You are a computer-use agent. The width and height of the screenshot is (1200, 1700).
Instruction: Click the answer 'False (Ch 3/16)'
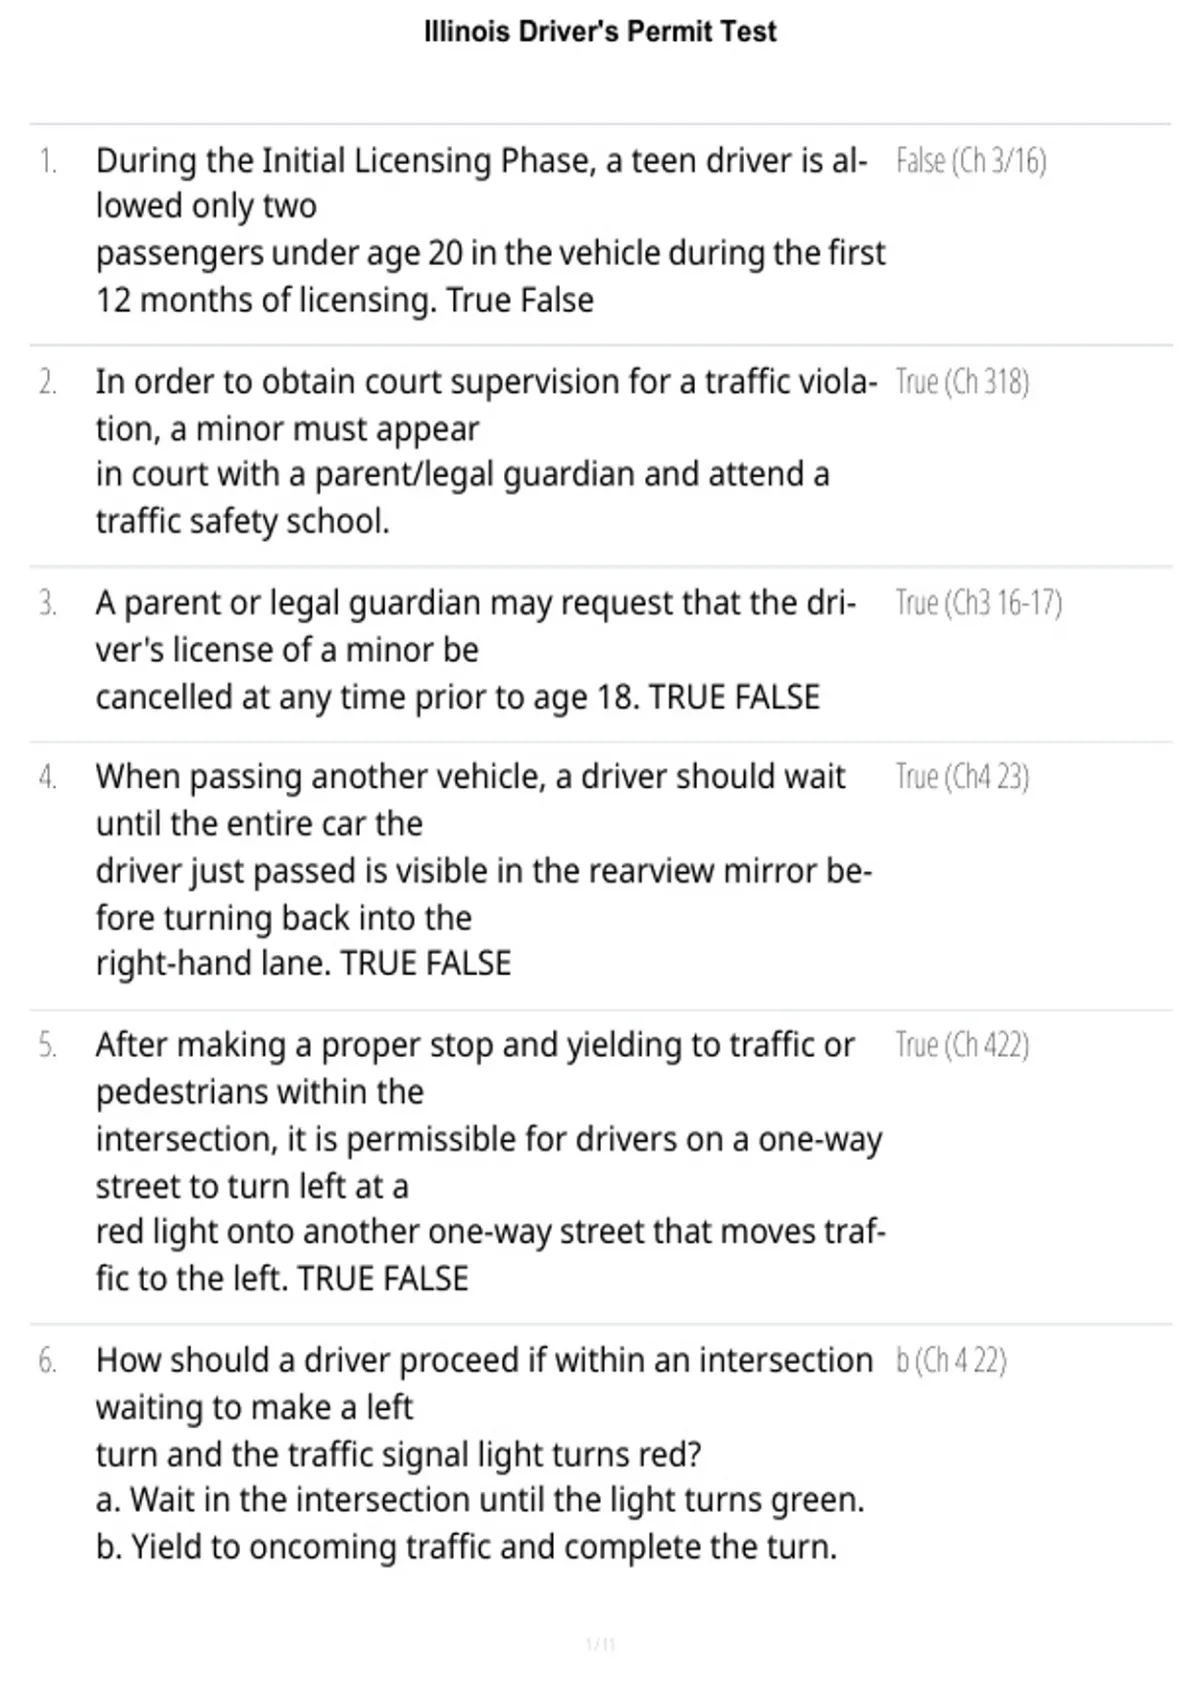pos(971,161)
